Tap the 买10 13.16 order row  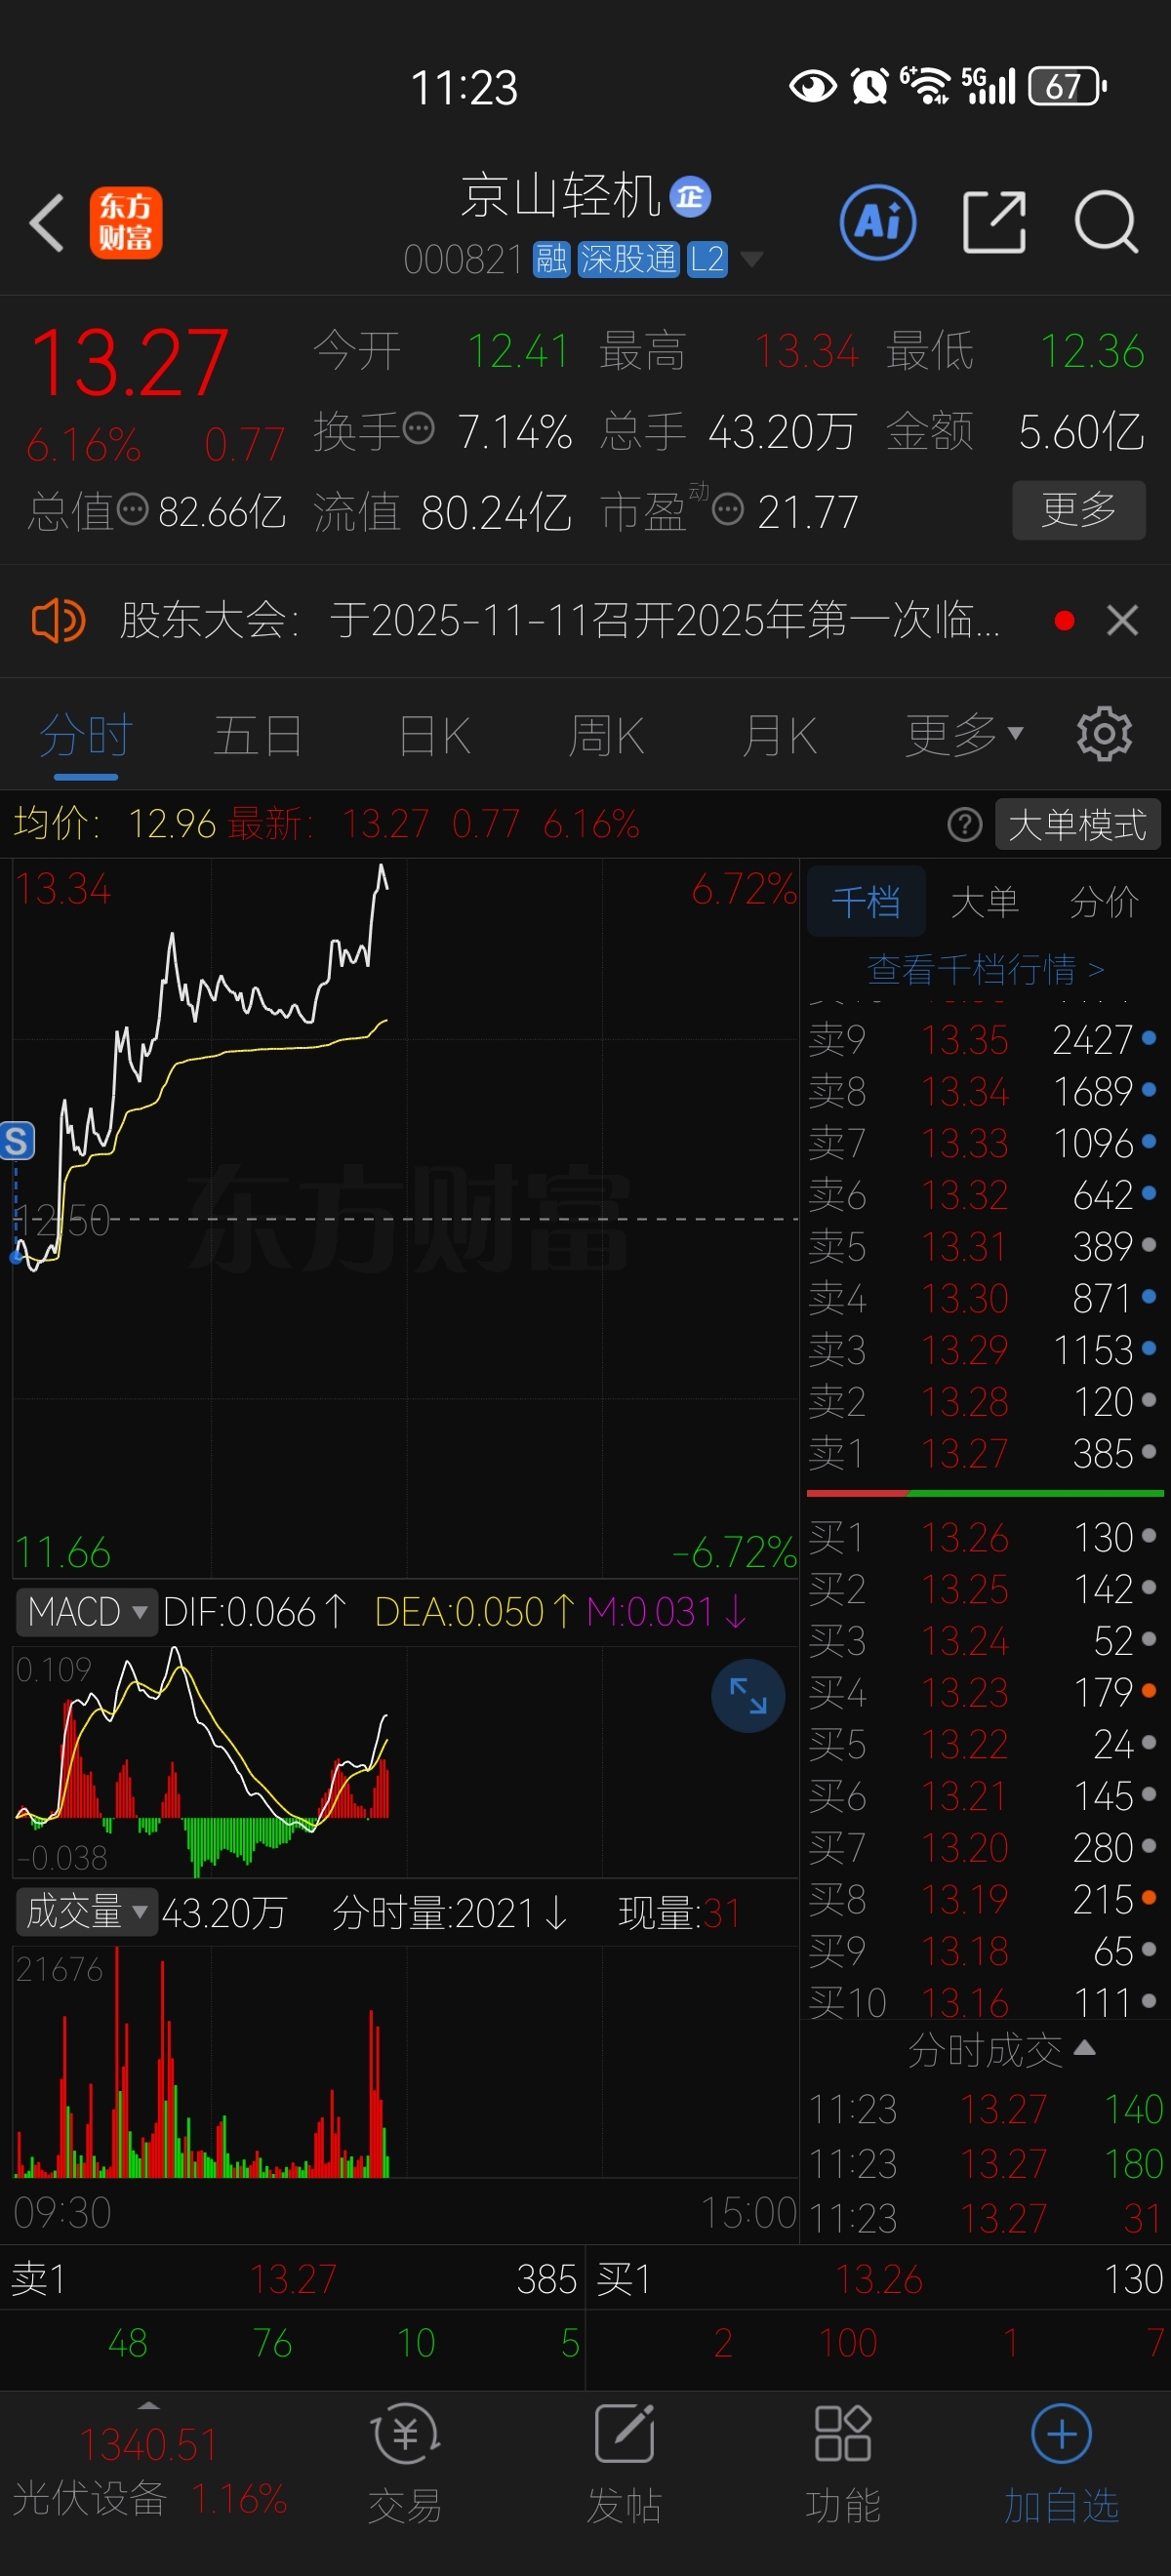coord(984,2002)
